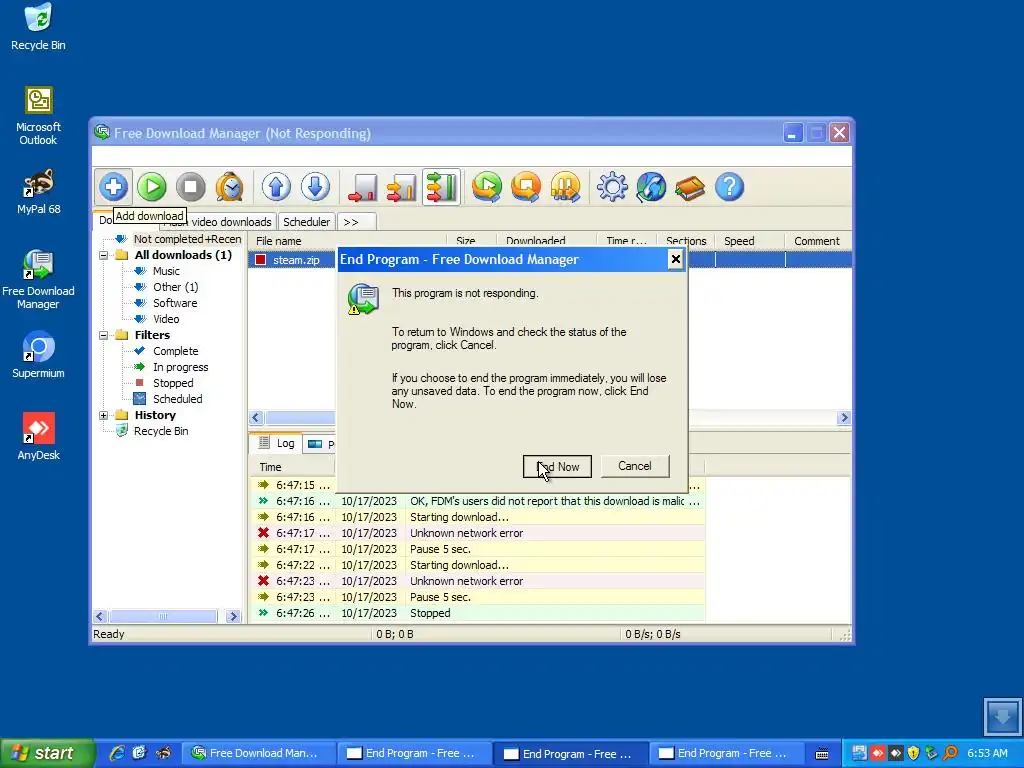Click the Internet Explorer quick launch icon
This screenshot has height=768, width=1024.
[117, 753]
